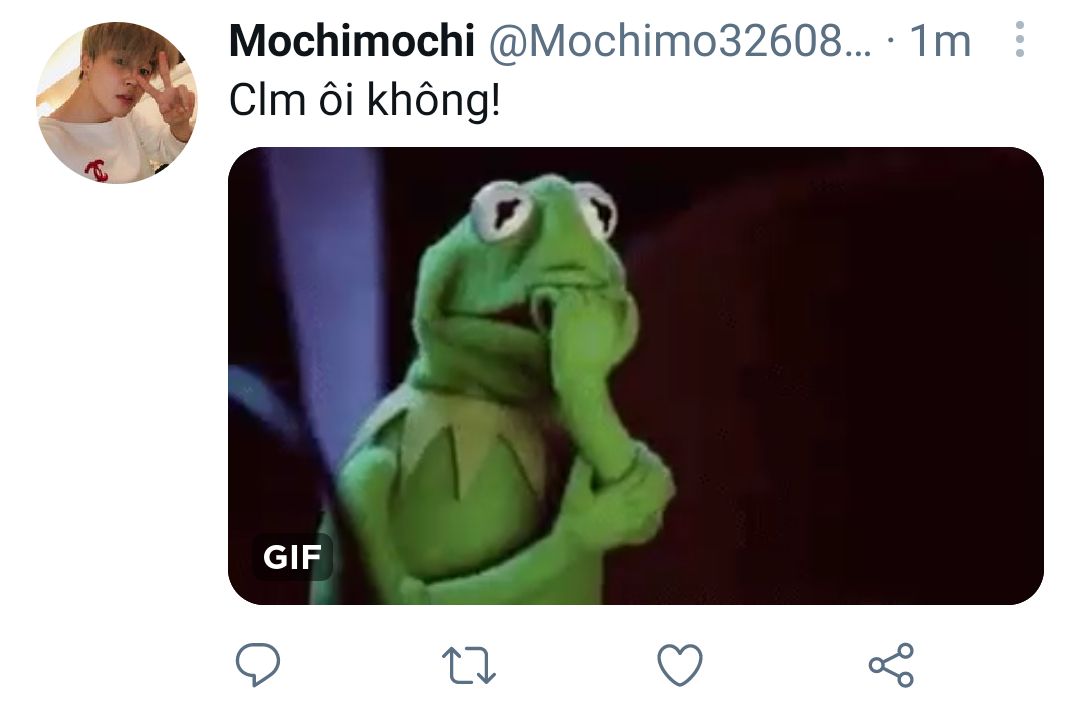The width and height of the screenshot is (1079, 720).
Task: Retweet this post using arrows icon
Action: coord(469,664)
